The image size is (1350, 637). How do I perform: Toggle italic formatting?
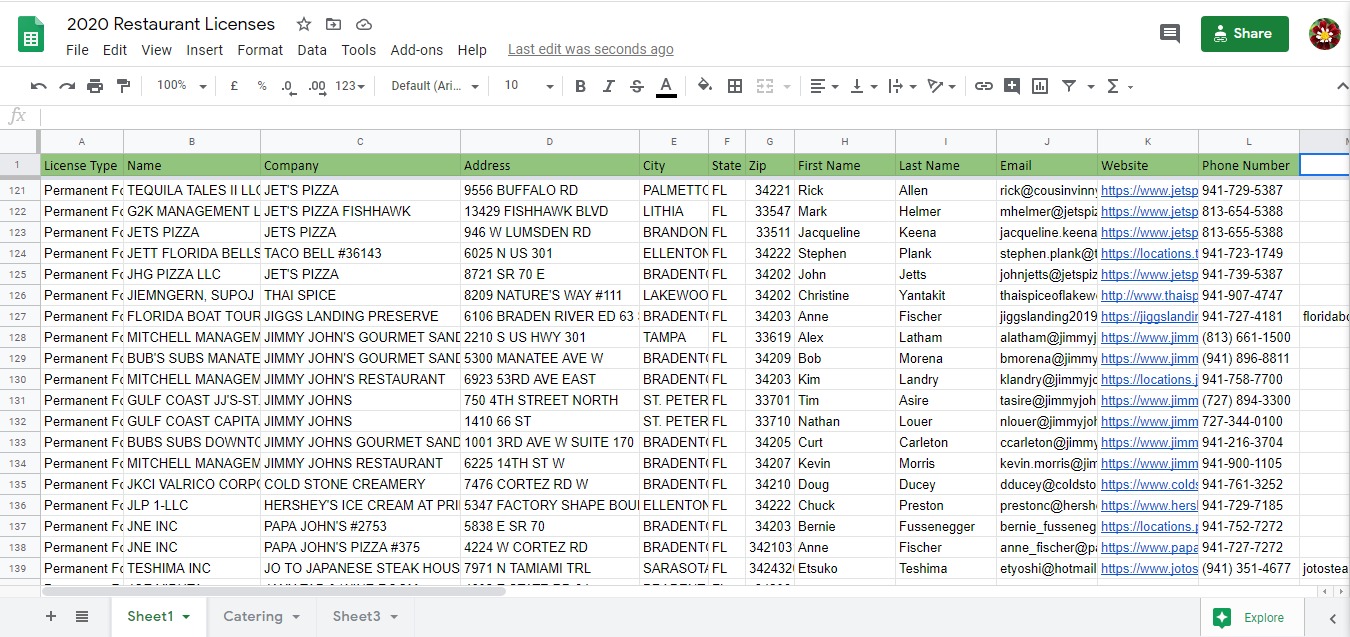[608, 86]
